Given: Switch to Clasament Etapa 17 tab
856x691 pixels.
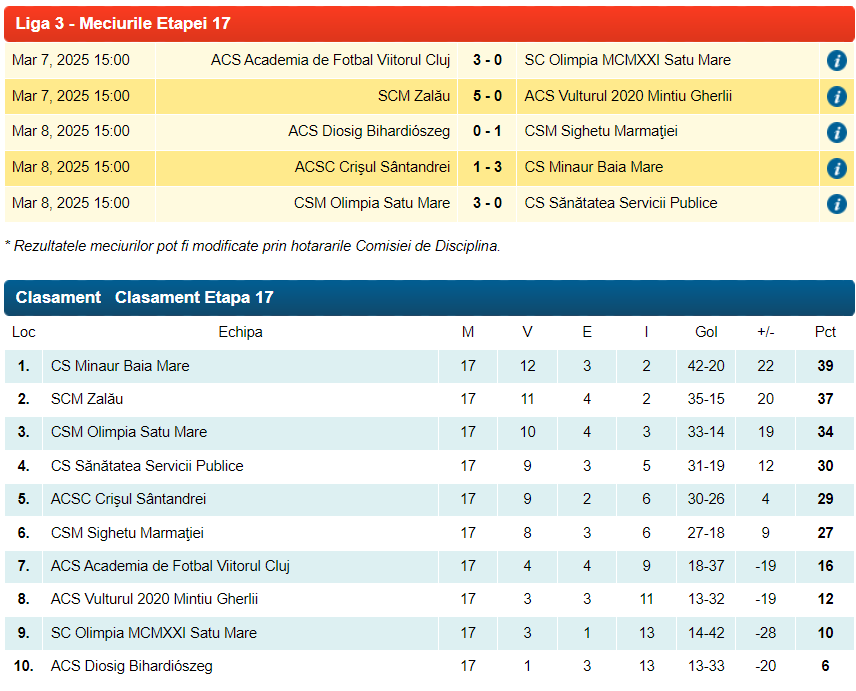Looking at the screenshot, I should point(194,298).
